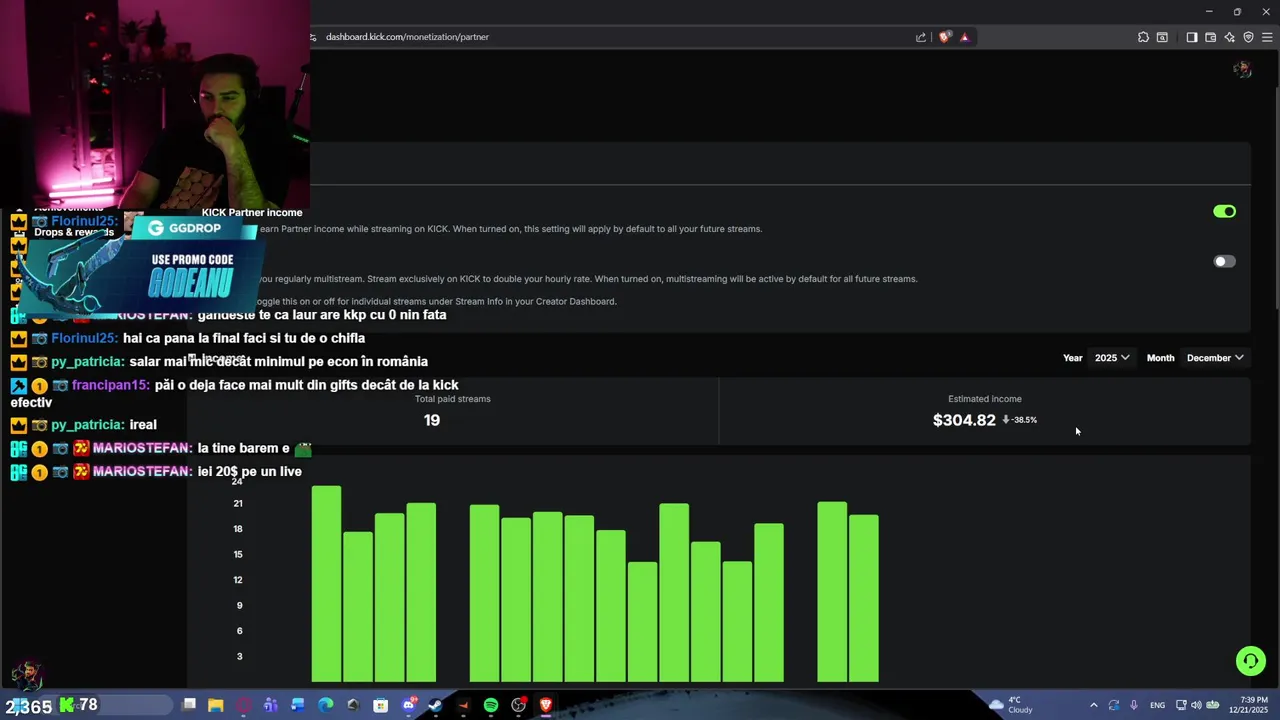Open the profile avatar in the Kick dashboard
Image resolution: width=1280 pixels, height=720 pixels.
1242,69
